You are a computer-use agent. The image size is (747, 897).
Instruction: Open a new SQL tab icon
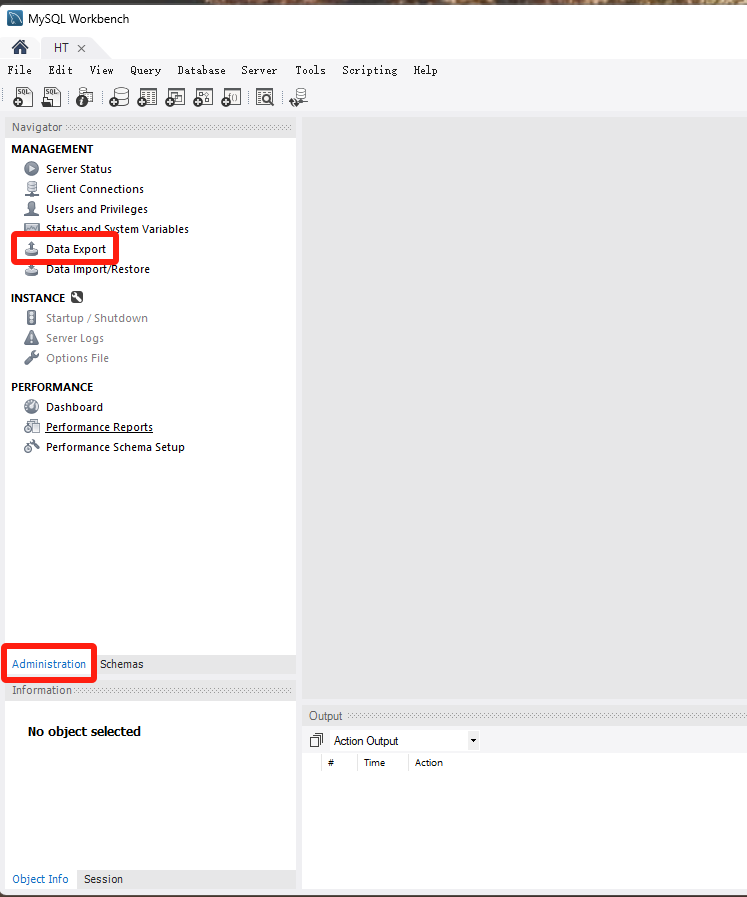click(x=23, y=97)
